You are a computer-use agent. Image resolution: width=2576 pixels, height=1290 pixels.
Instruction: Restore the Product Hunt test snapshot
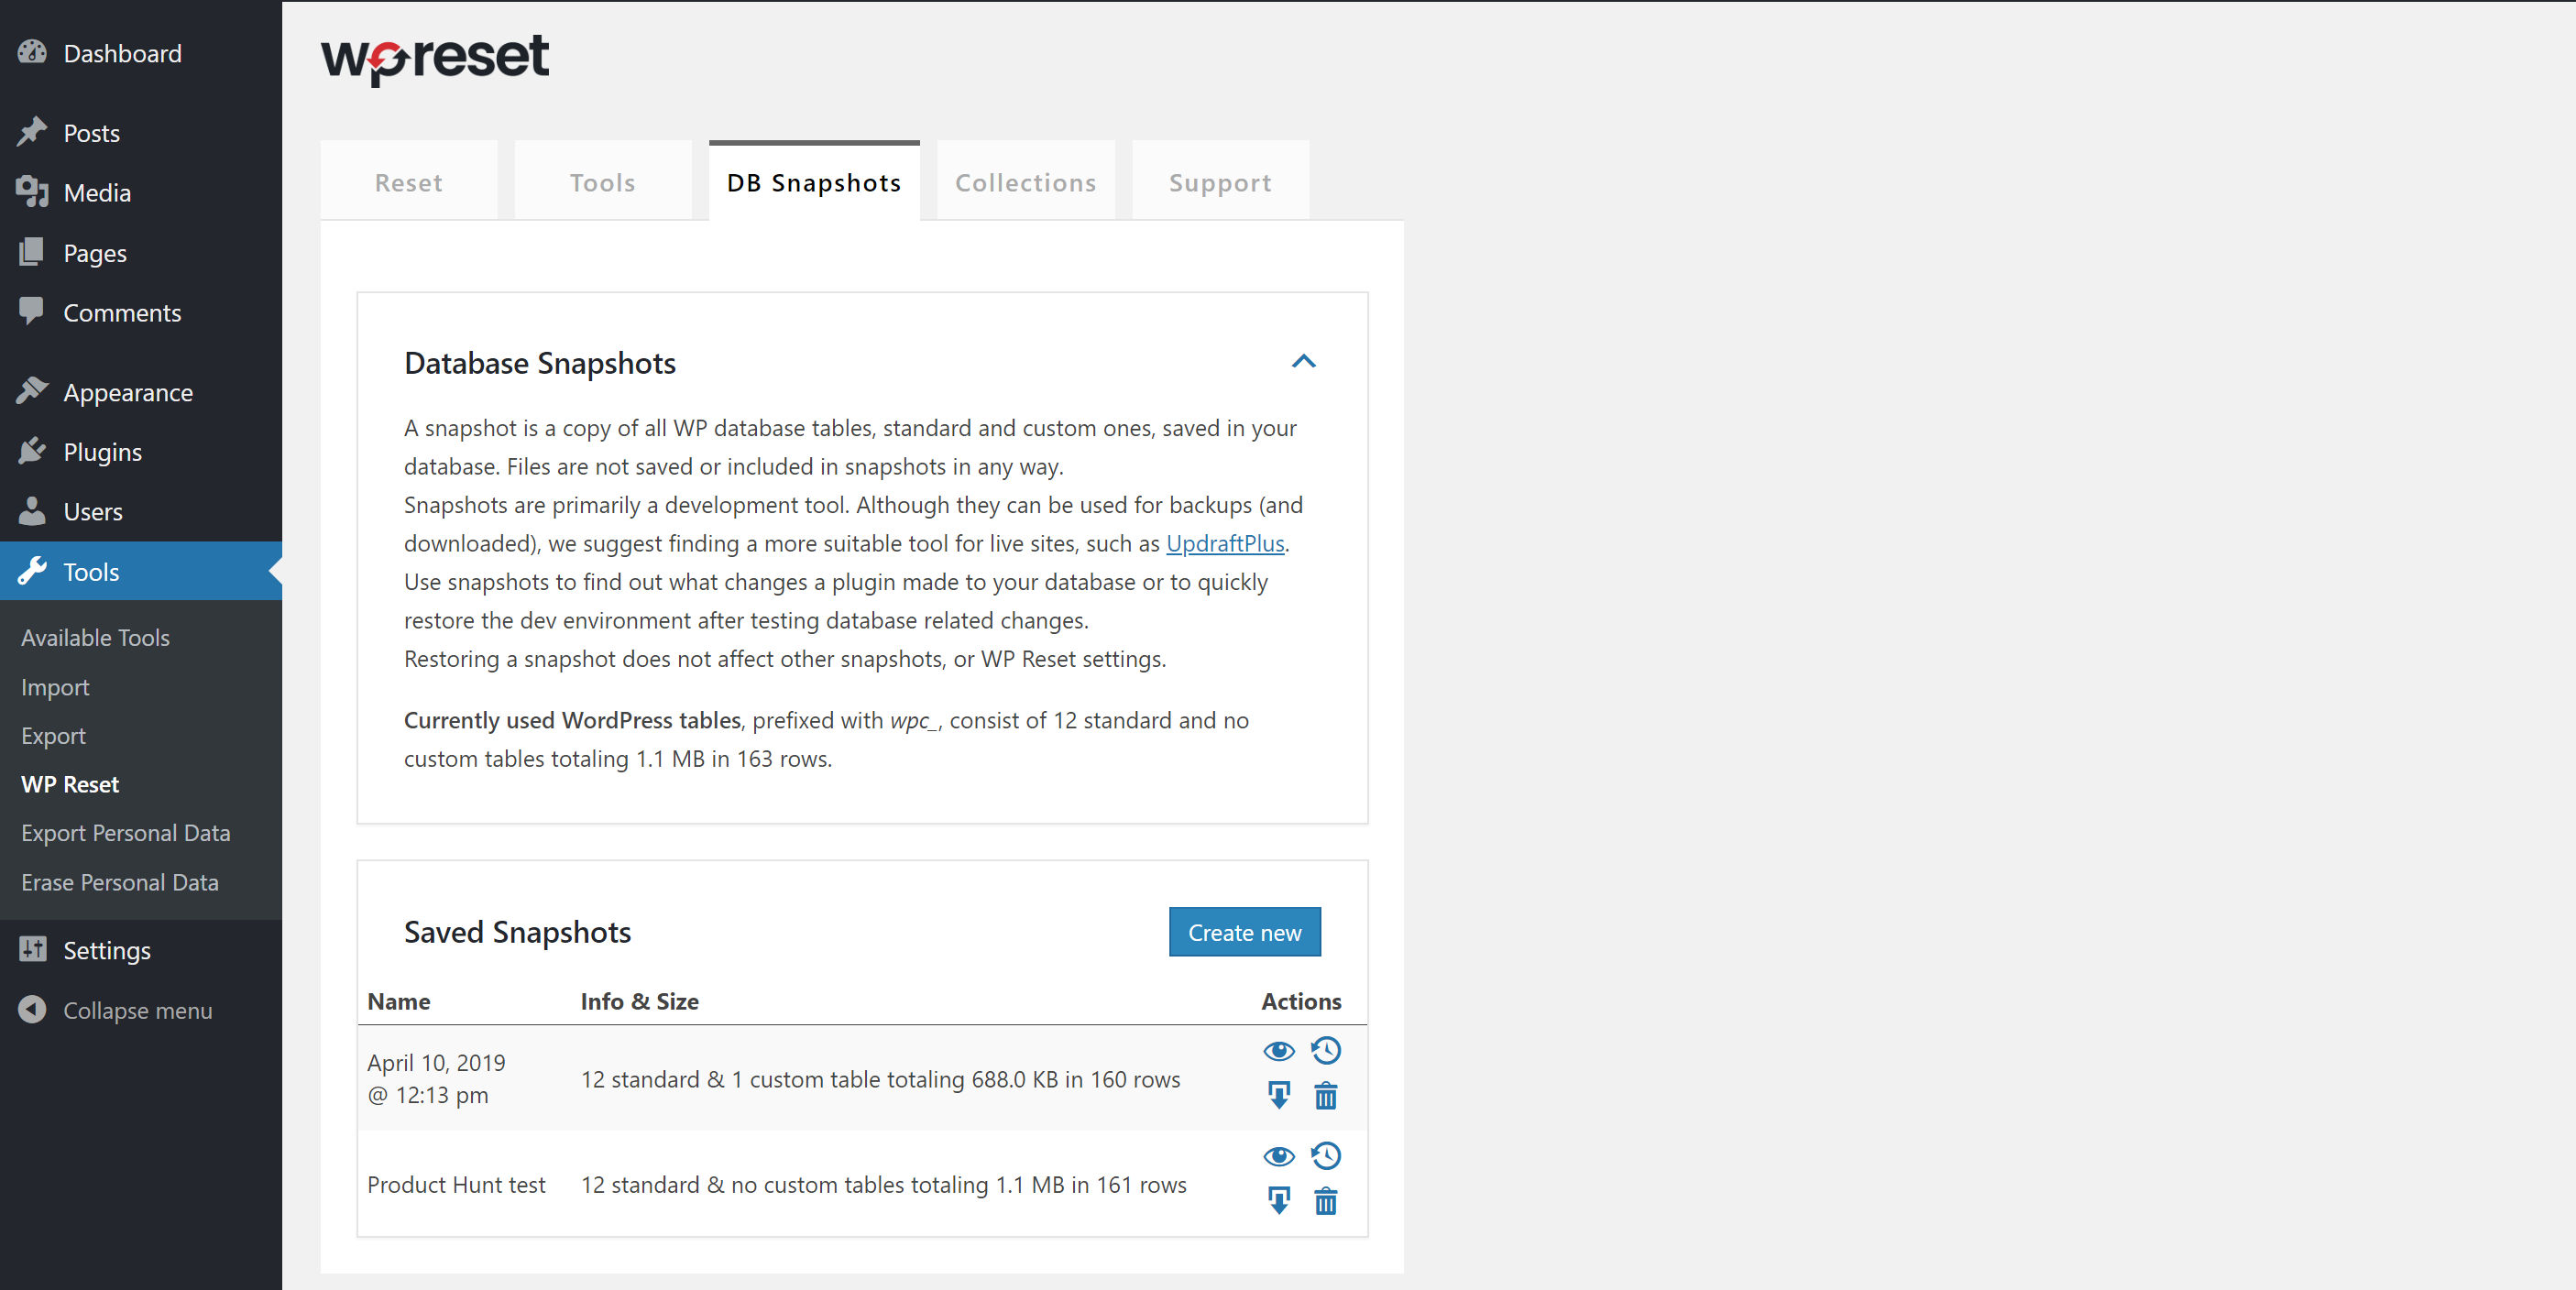tap(1325, 1155)
